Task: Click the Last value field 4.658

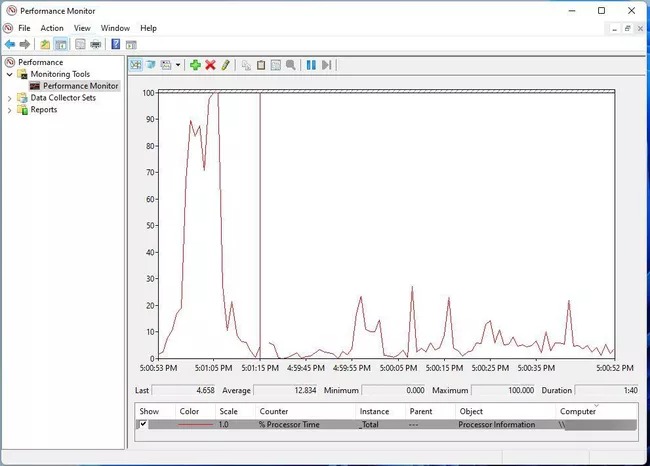Action: (184, 390)
